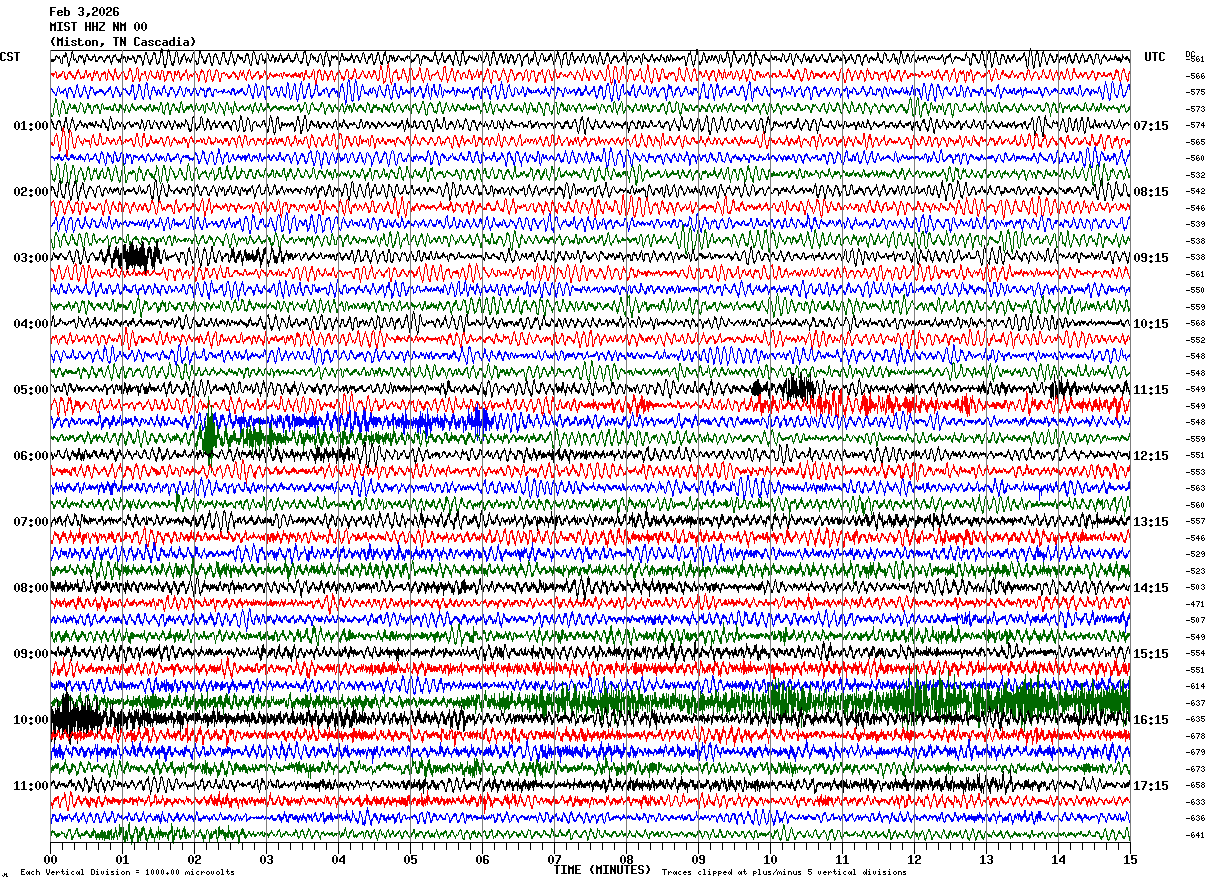Screen dimensions: 1210x886
Task: Click the vertical division microvolts note
Action: pos(127,872)
